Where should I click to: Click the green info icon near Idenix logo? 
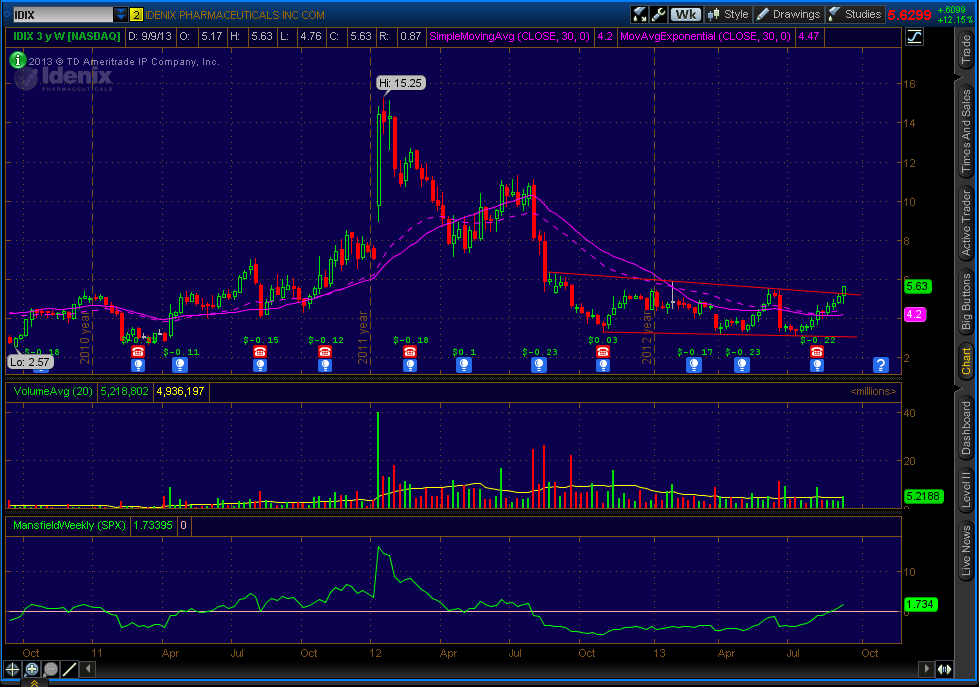tap(19, 60)
